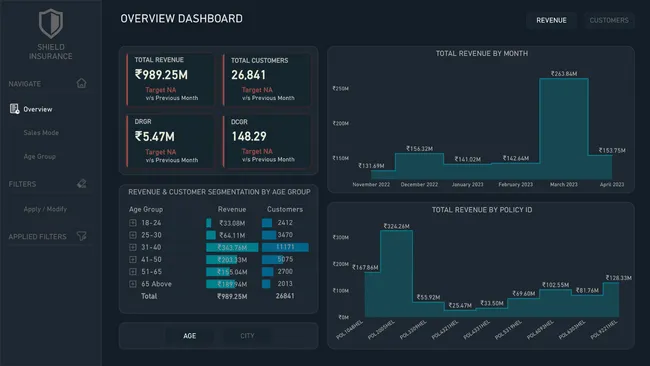The width and height of the screenshot is (650, 366).
Task: Click the 65 Above customers value 2013
Action: tap(285, 284)
